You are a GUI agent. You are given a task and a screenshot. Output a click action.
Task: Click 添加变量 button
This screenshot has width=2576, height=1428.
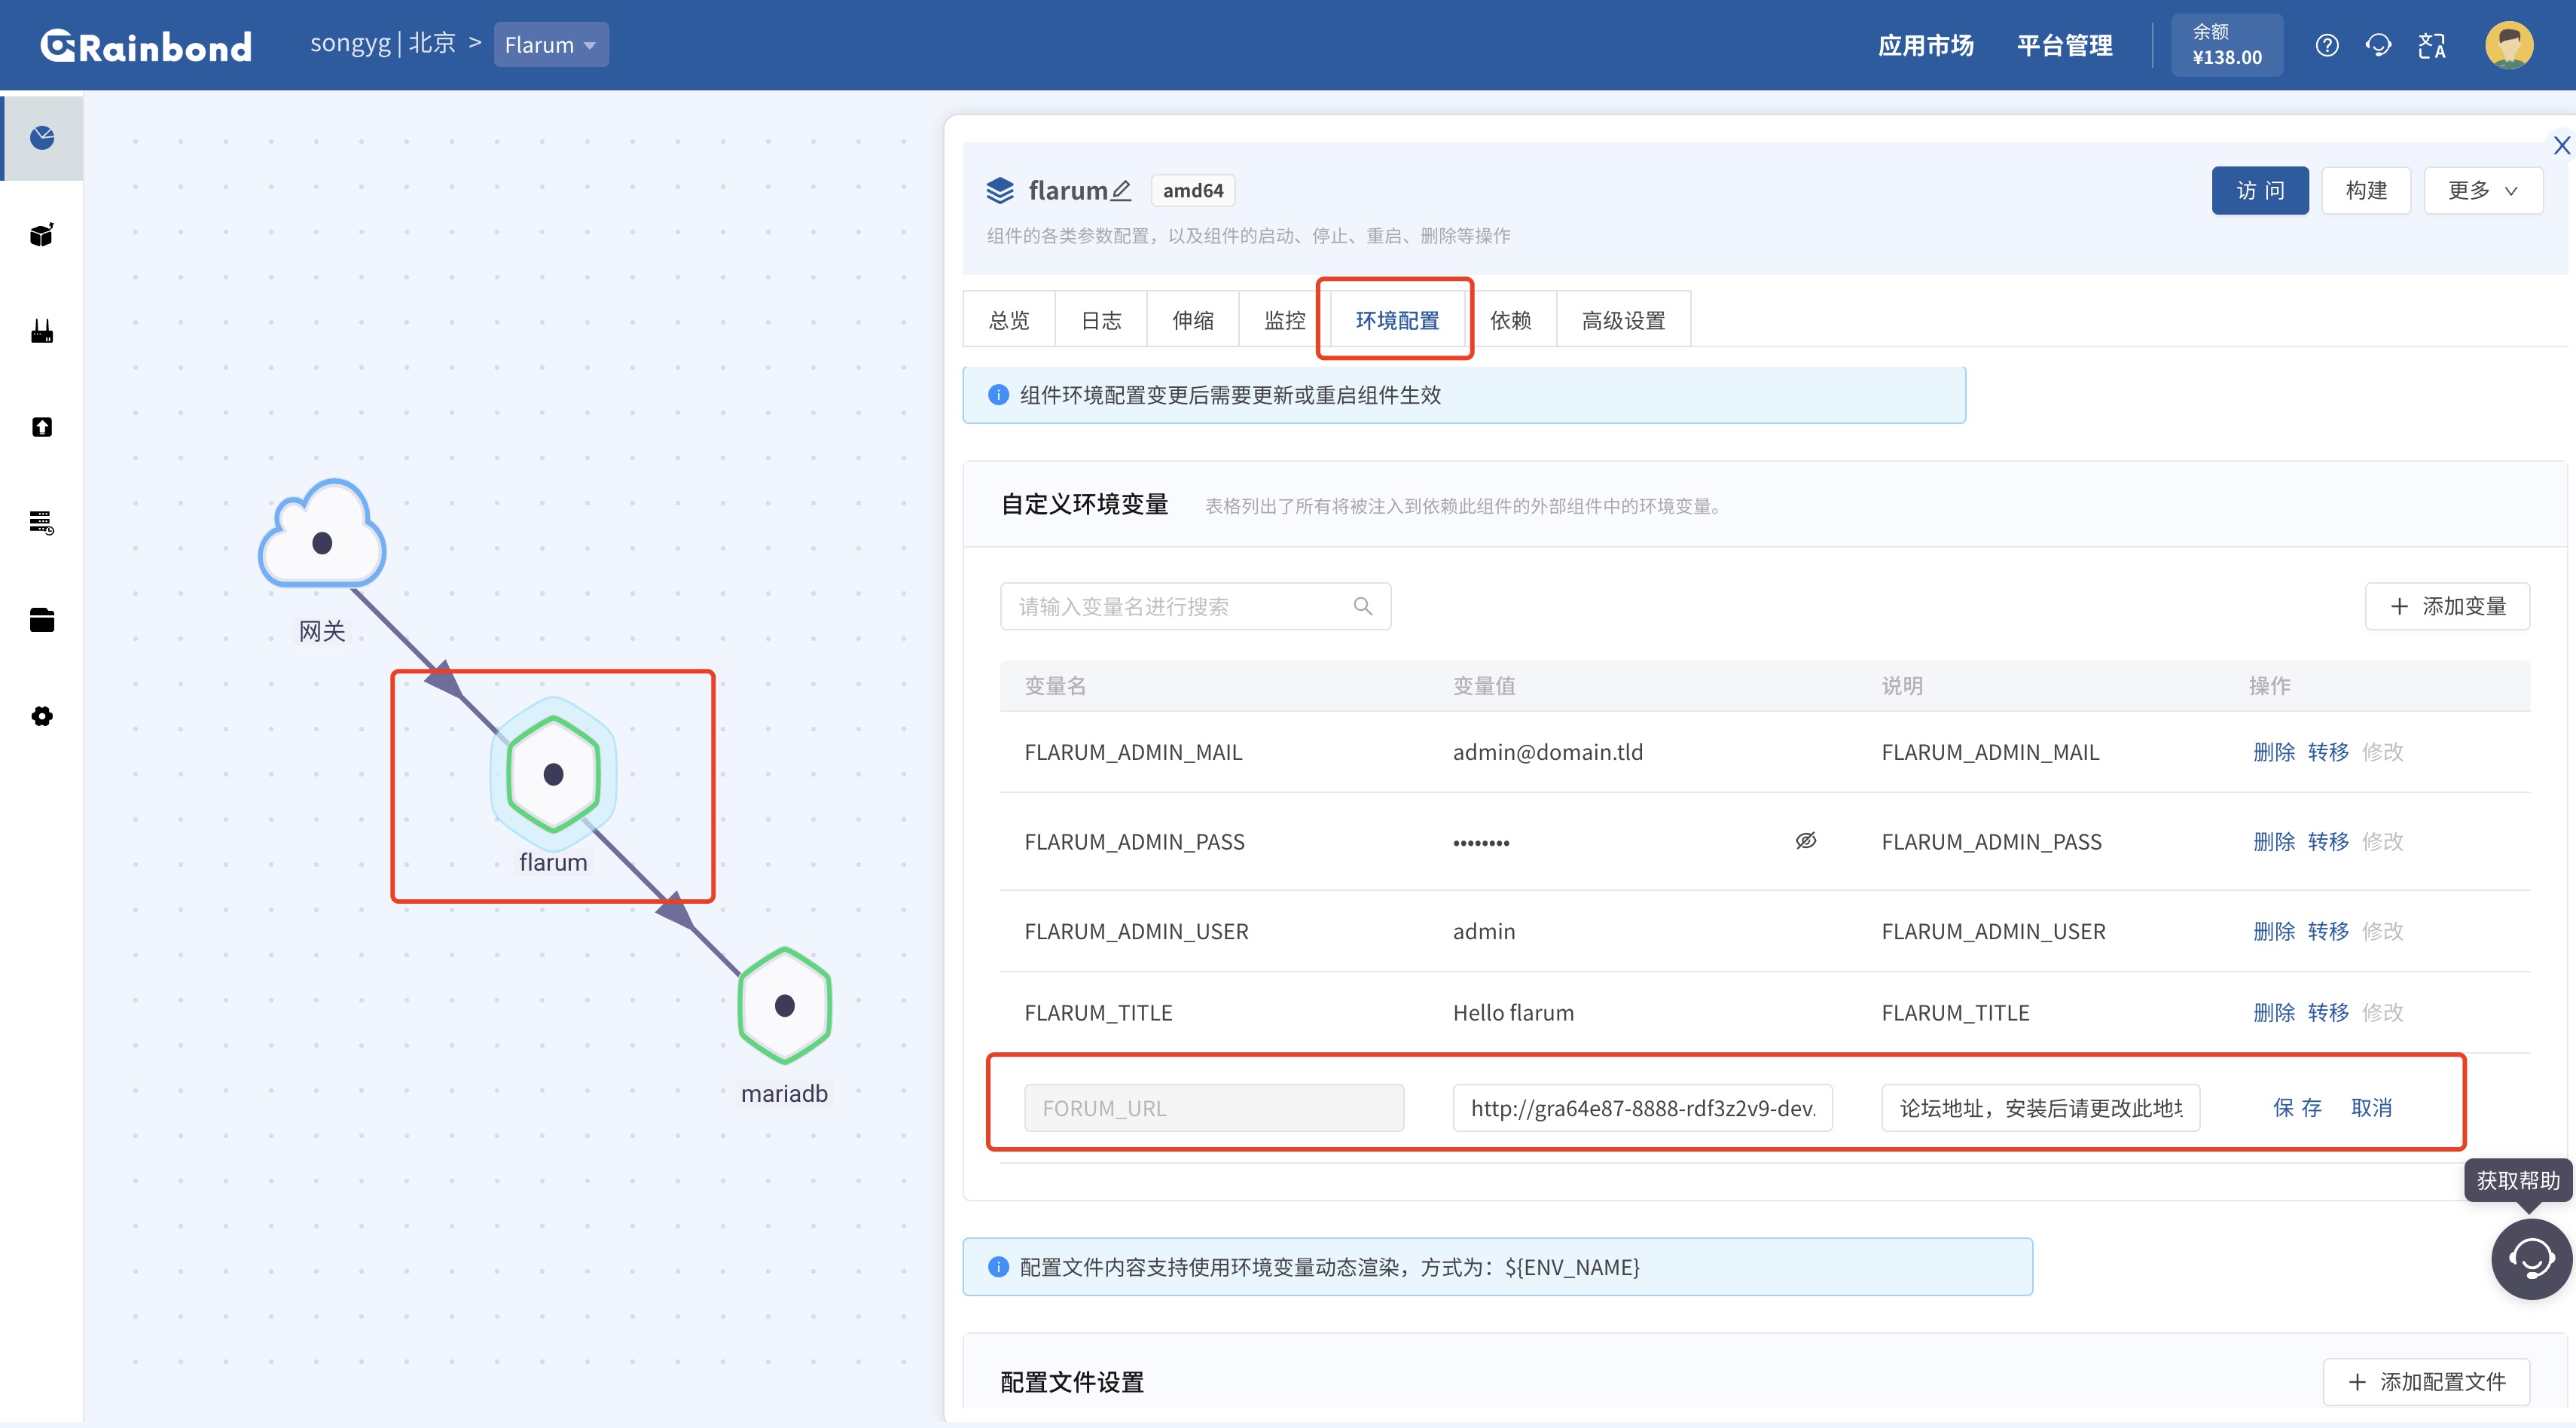pyautogui.click(x=2447, y=606)
